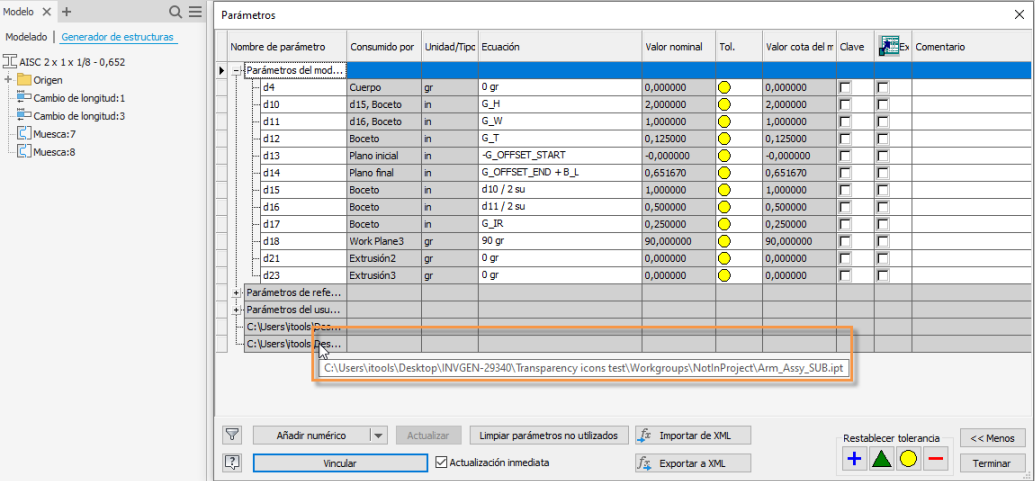This screenshot has width=1035, height=481.
Task: Select last C:\Users\itools linked file row
Action: coord(295,344)
